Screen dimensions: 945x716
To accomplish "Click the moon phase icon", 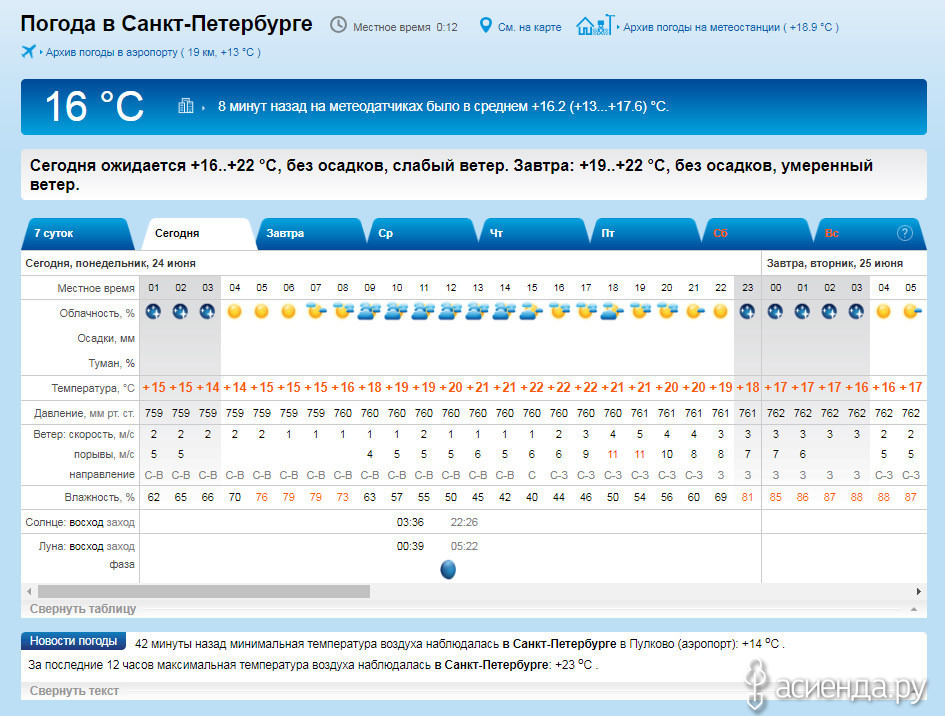I will coord(448,569).
